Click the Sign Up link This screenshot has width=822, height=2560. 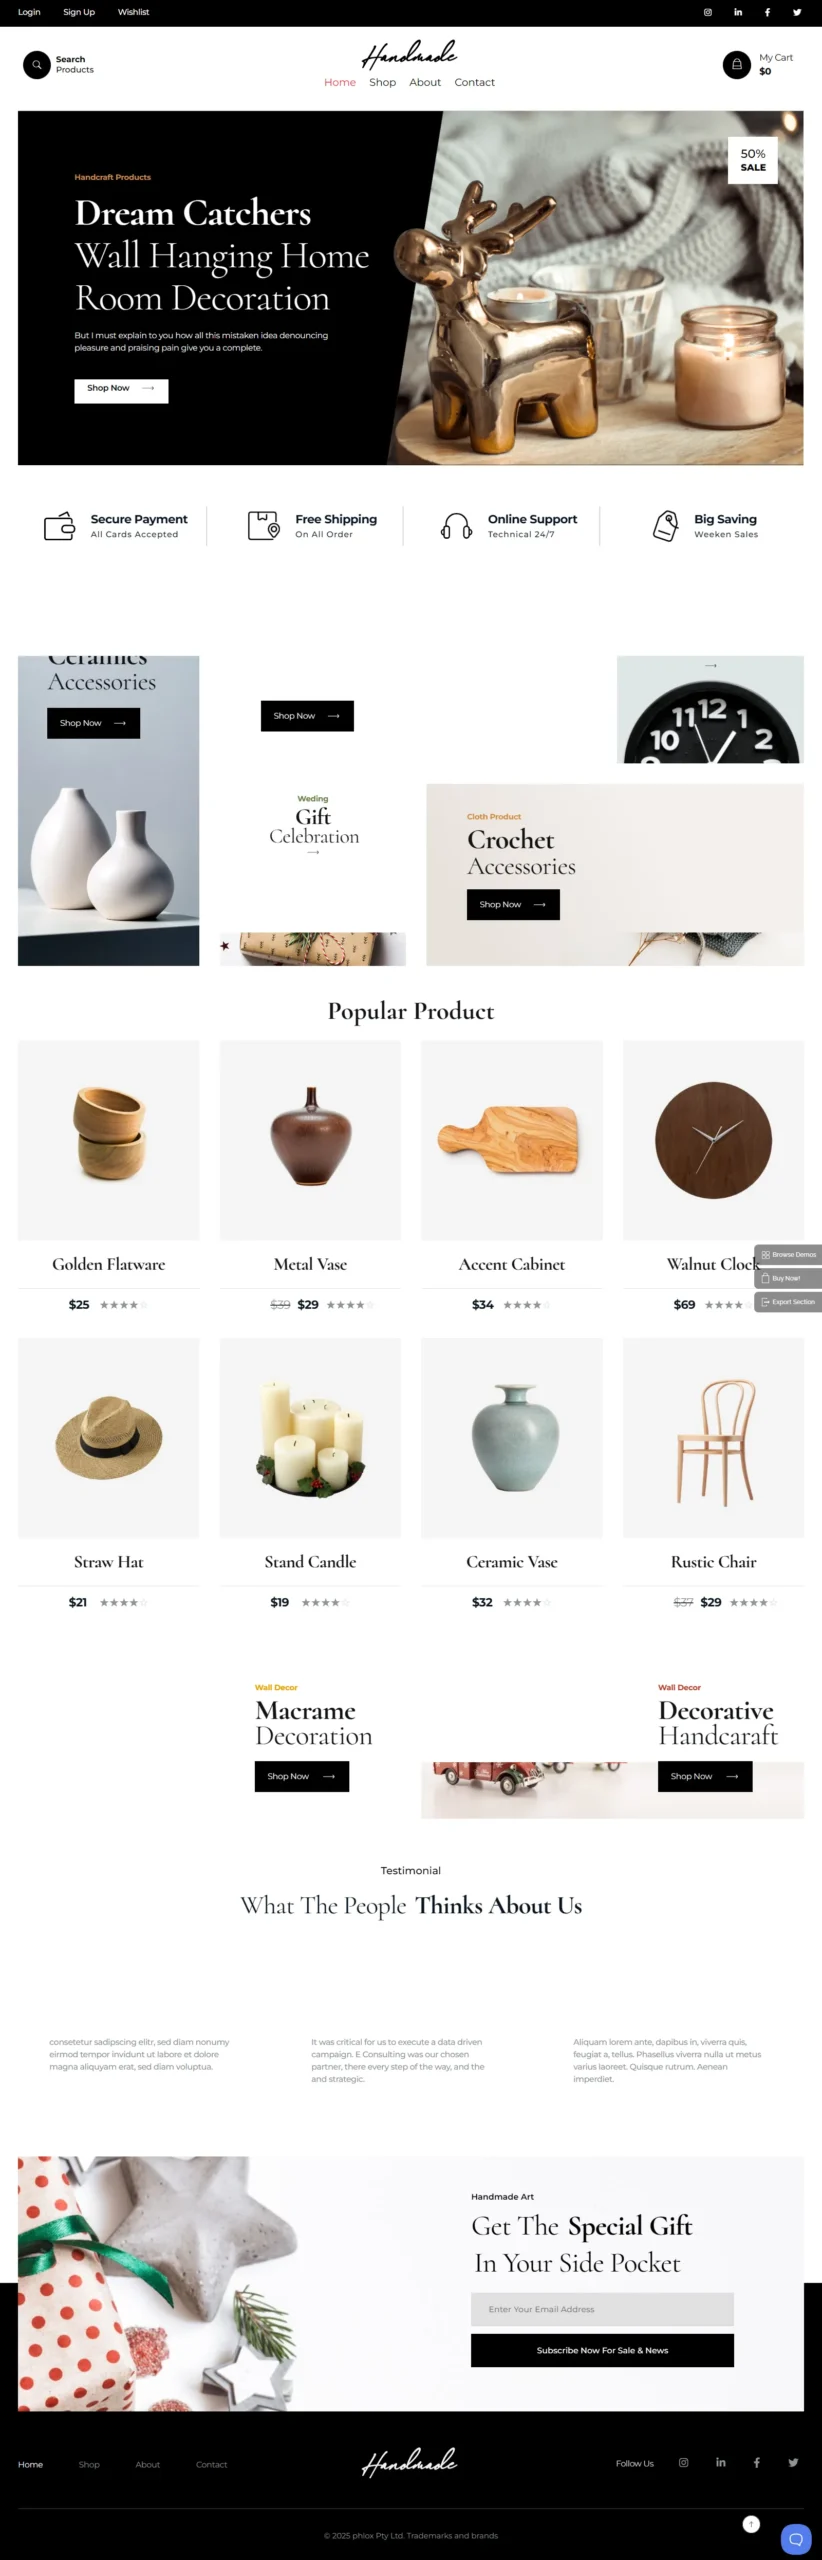[79, 12]
